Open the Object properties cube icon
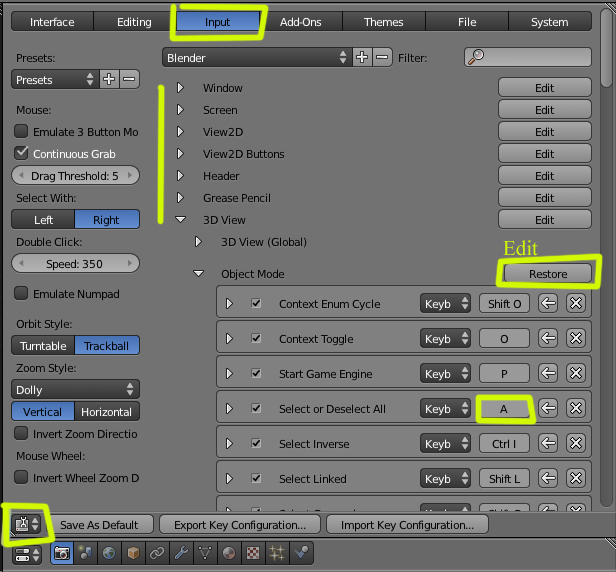The image size is (616, 572). (133, 554)
